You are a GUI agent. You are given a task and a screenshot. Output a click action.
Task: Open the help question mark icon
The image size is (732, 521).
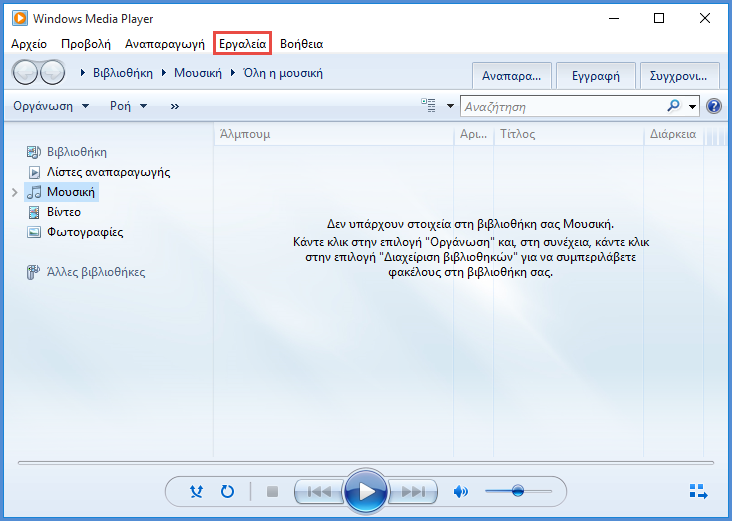(x=714, y=106)
